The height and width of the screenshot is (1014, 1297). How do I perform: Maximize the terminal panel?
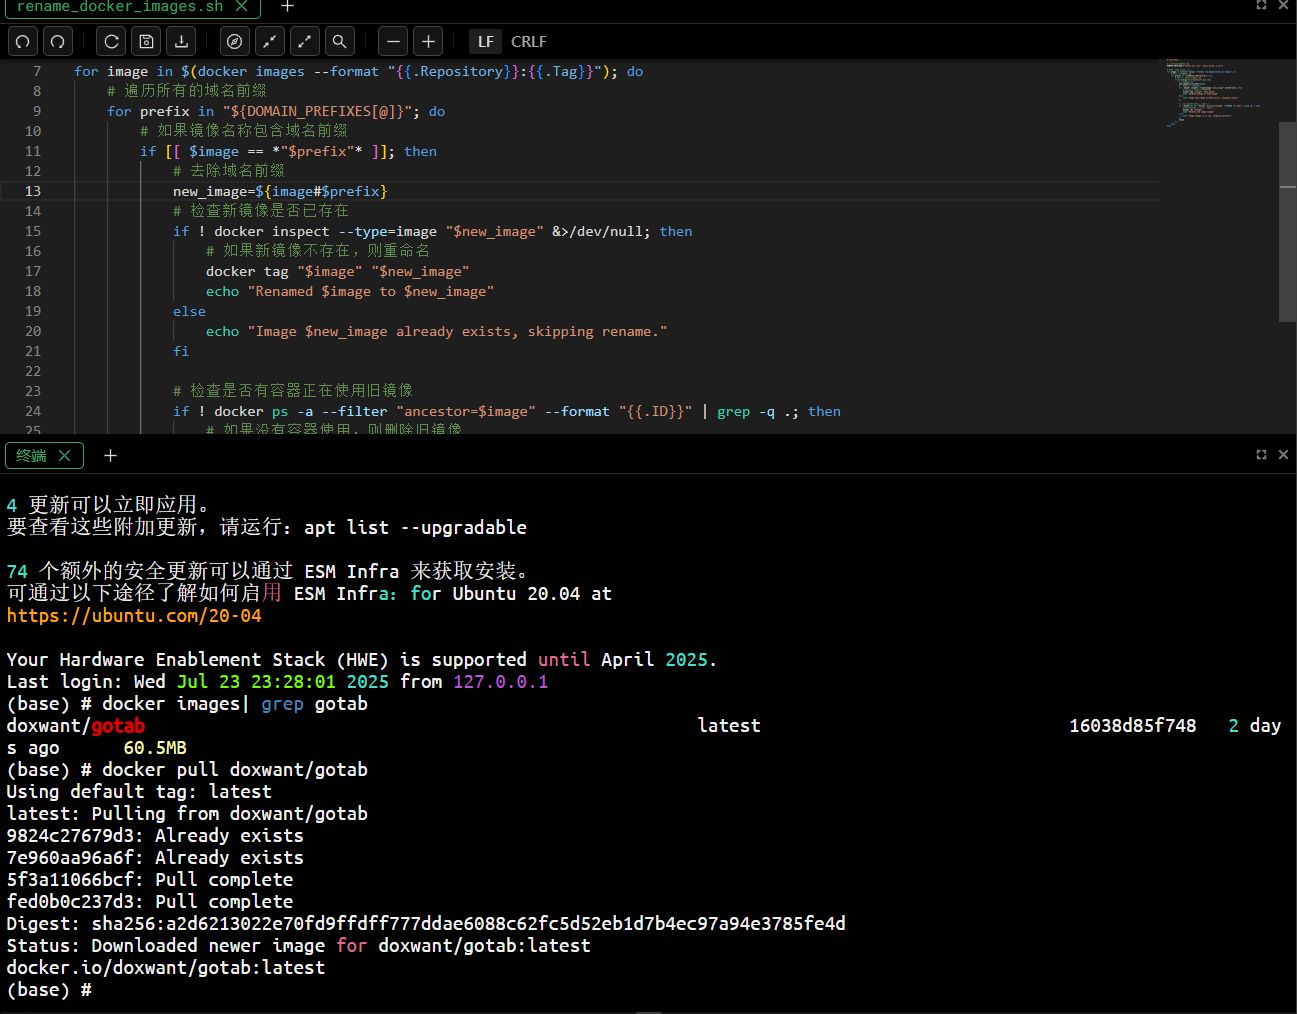click(x=1261, y=455)
